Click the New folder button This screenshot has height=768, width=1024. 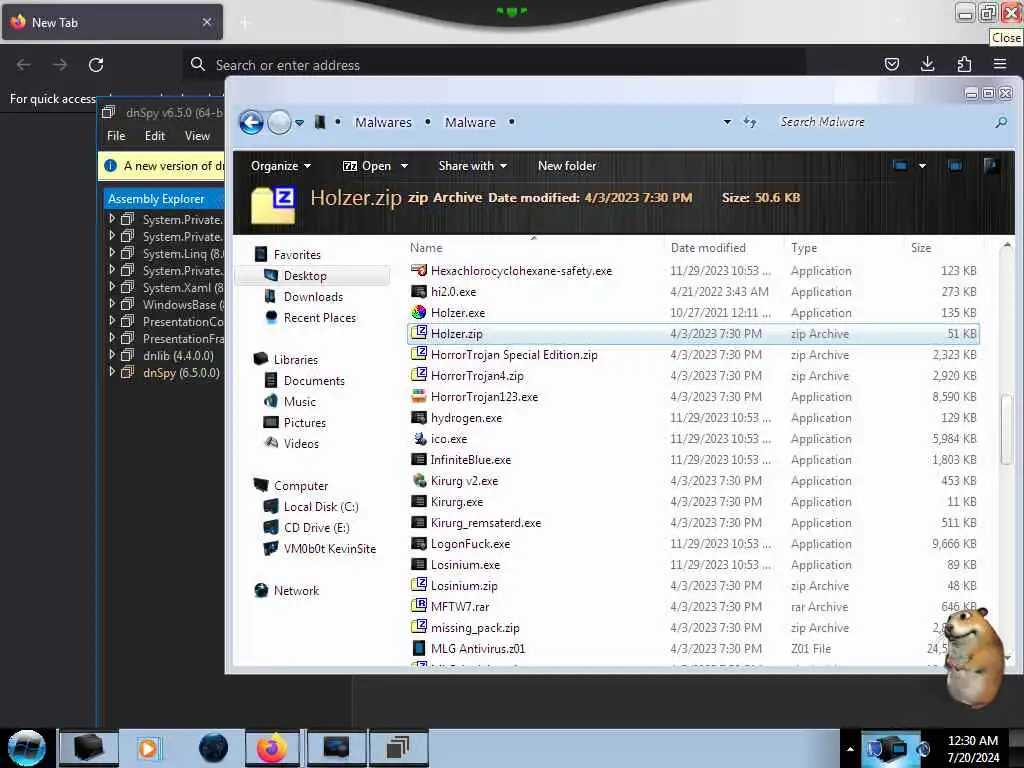click(x=567, y=166)
